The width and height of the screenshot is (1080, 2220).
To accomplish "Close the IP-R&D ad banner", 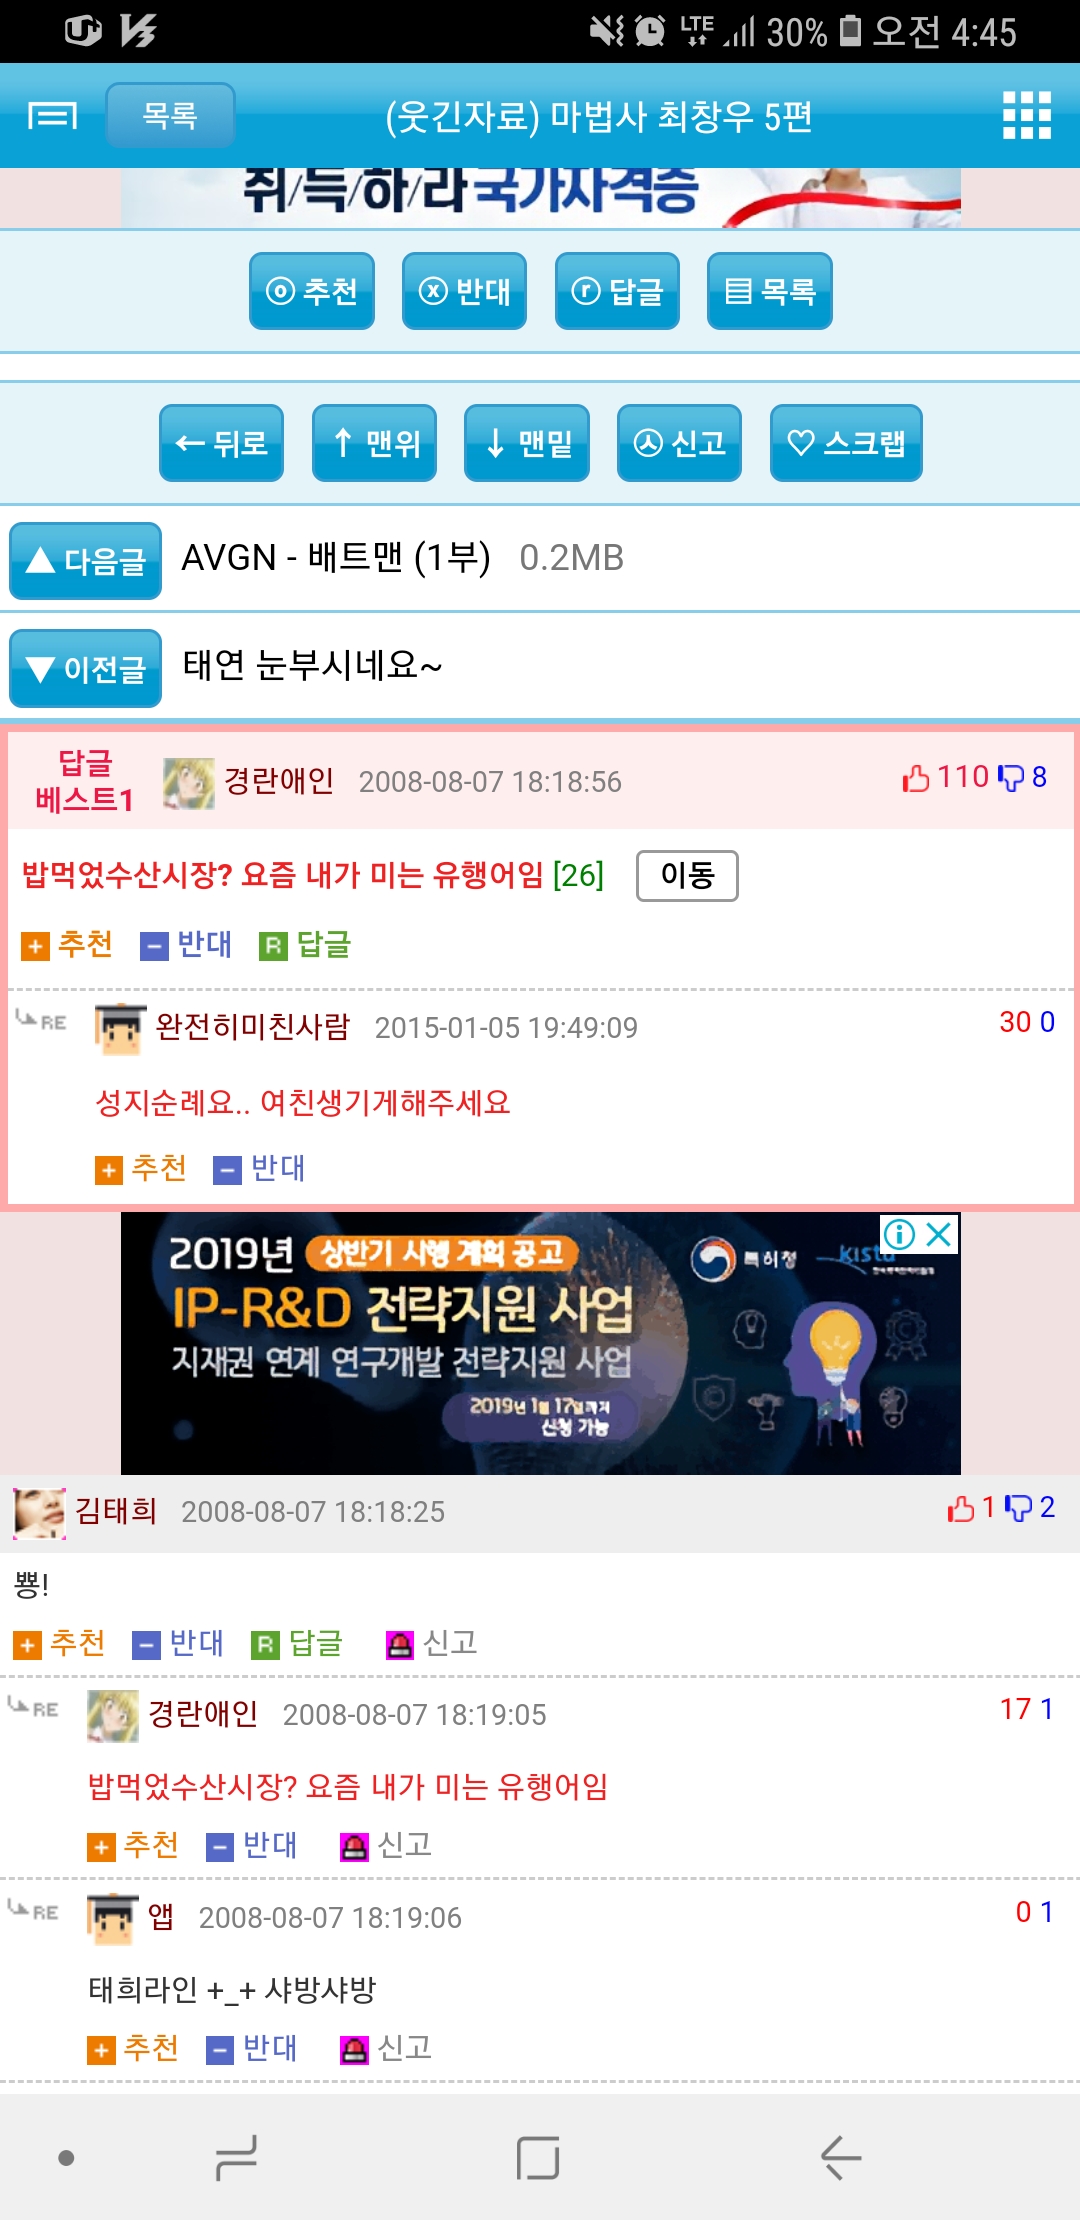I will 939,1235.
